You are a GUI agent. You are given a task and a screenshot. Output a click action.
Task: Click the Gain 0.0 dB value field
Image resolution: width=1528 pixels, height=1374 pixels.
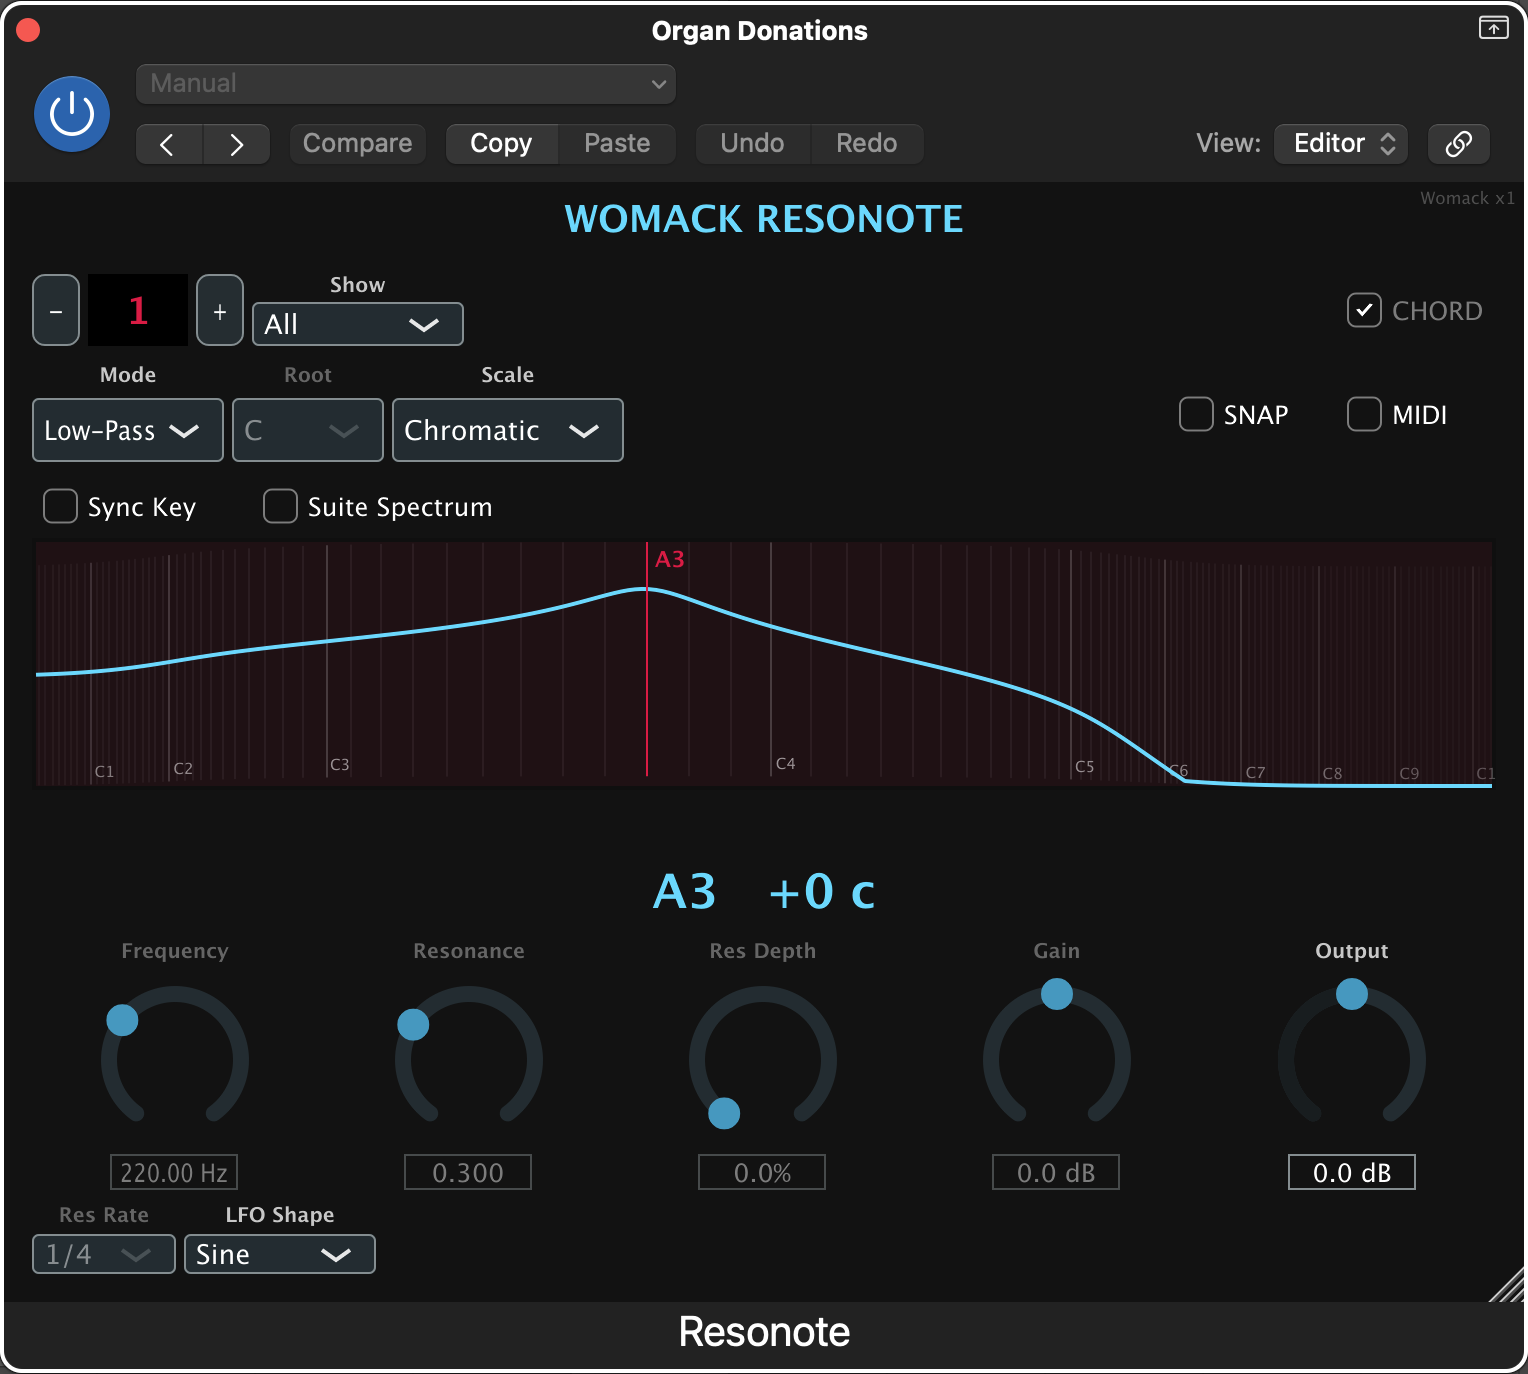point(1056,1172)
